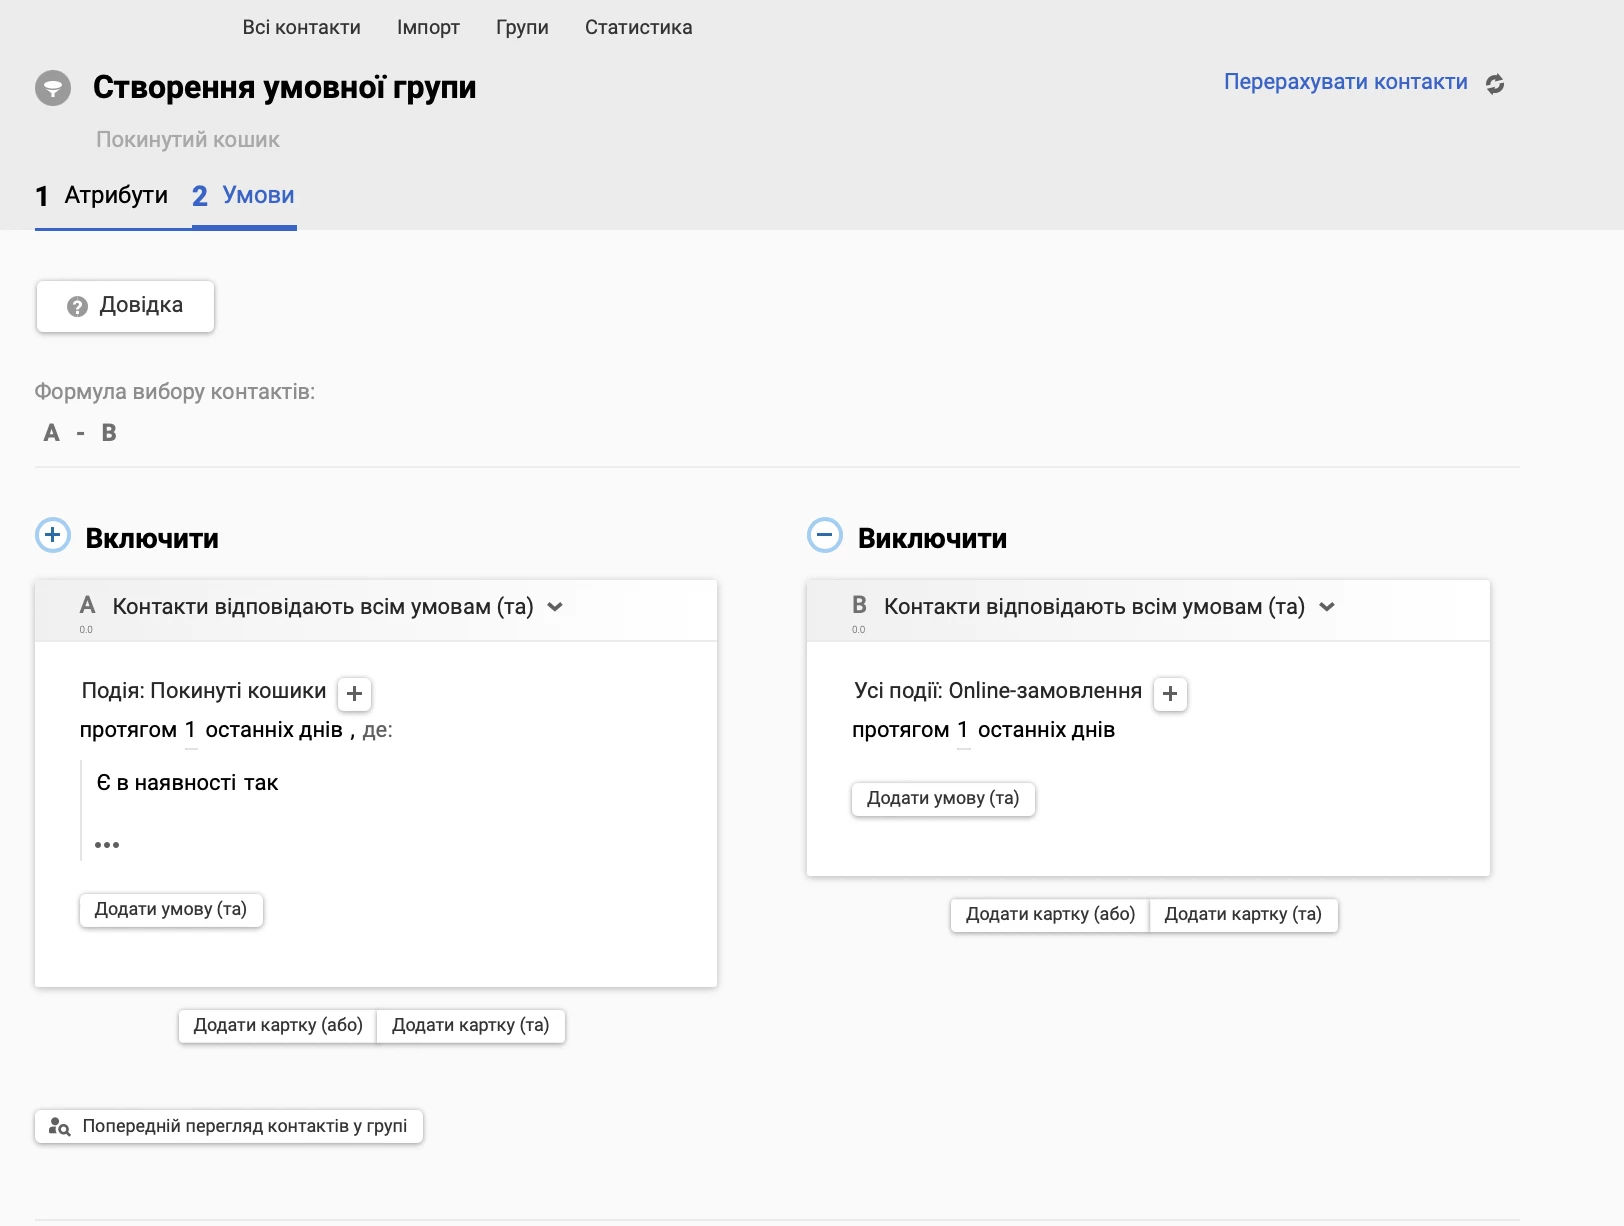The image size is (1624, 1226).
Task: Click Додати умову (та) in card B
Action: tap(943, 799)
